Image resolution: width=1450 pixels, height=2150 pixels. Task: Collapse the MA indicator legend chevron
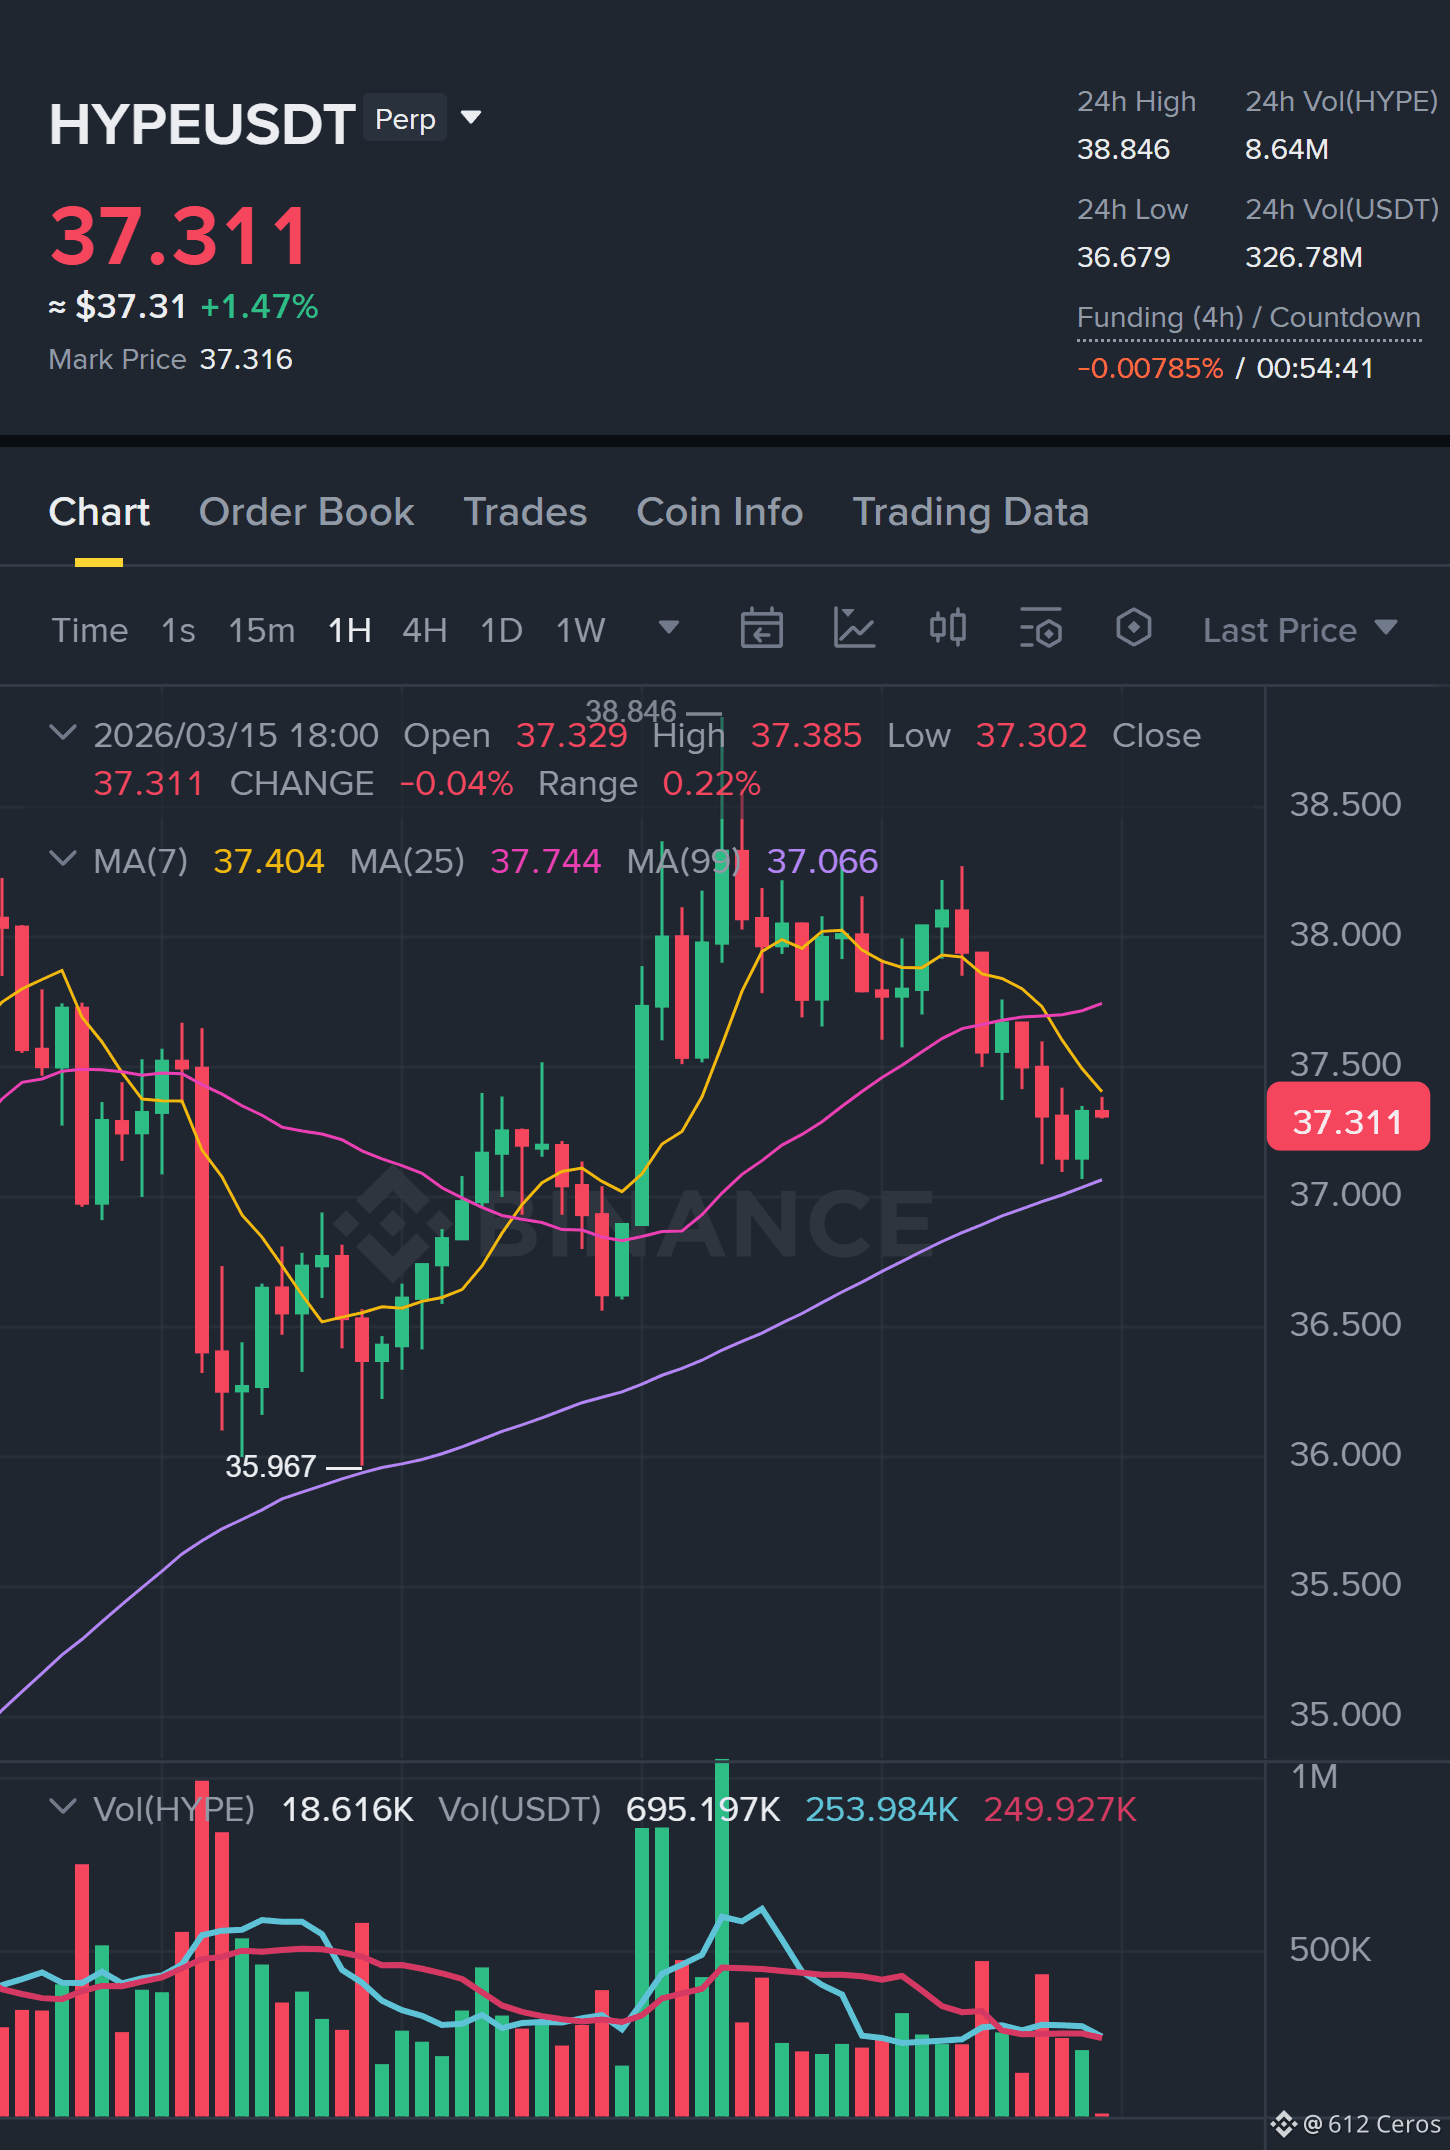tap(62, 859)
